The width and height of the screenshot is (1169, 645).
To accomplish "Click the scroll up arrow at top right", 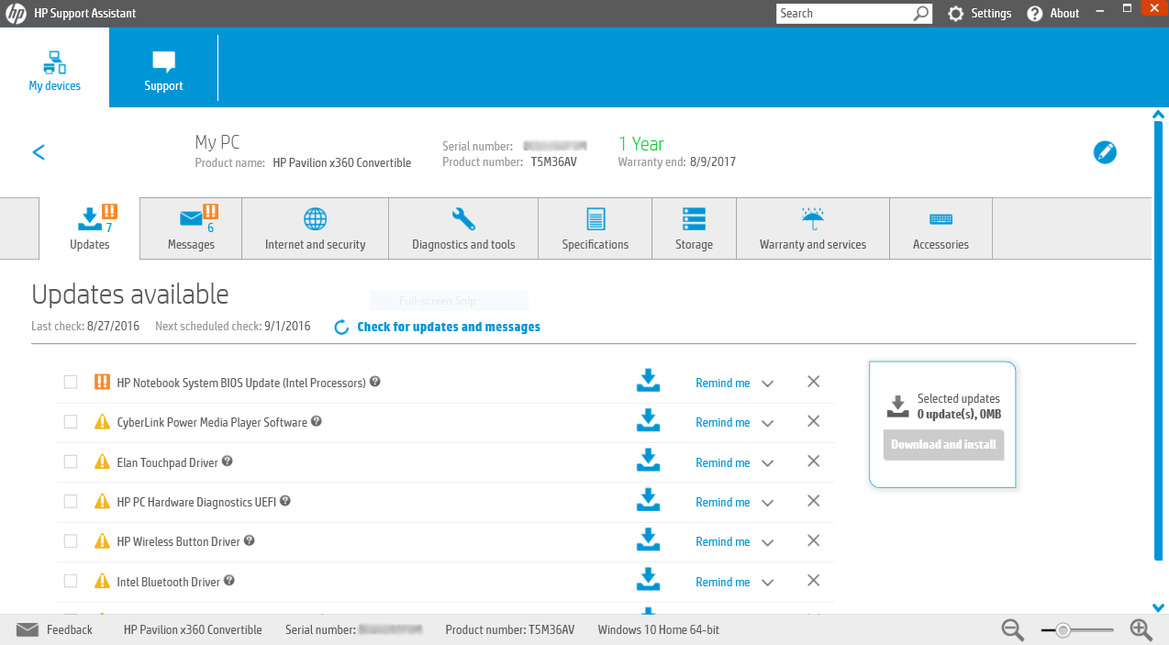I will (1158, 114).
